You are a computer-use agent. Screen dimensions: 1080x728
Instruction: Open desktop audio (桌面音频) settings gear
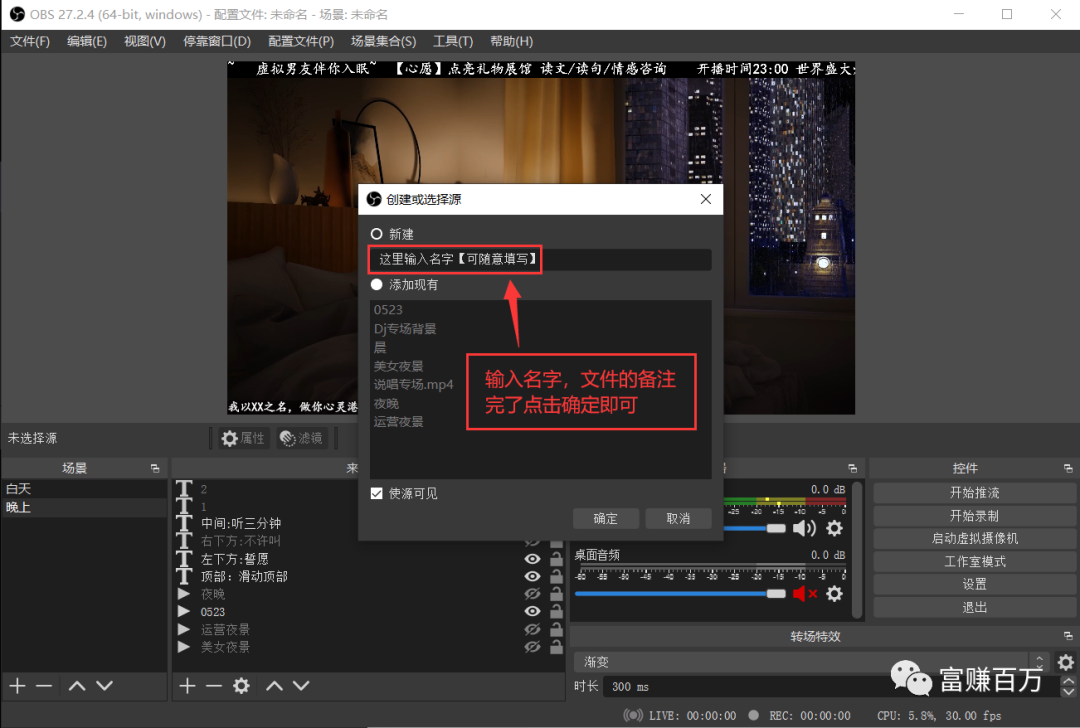point(834,593)
